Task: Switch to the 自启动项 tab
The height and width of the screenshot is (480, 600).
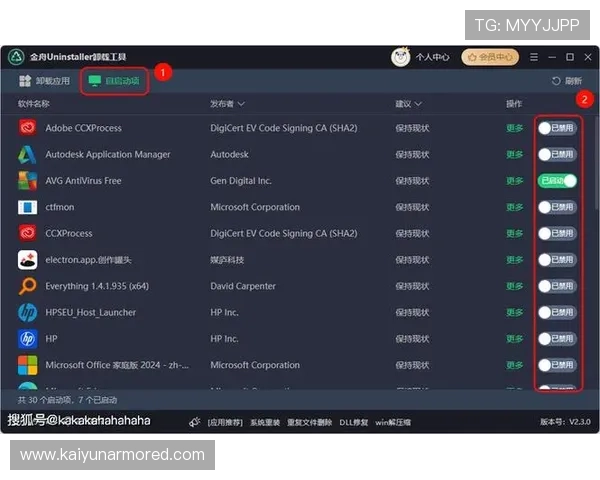Action: point(114,81)
